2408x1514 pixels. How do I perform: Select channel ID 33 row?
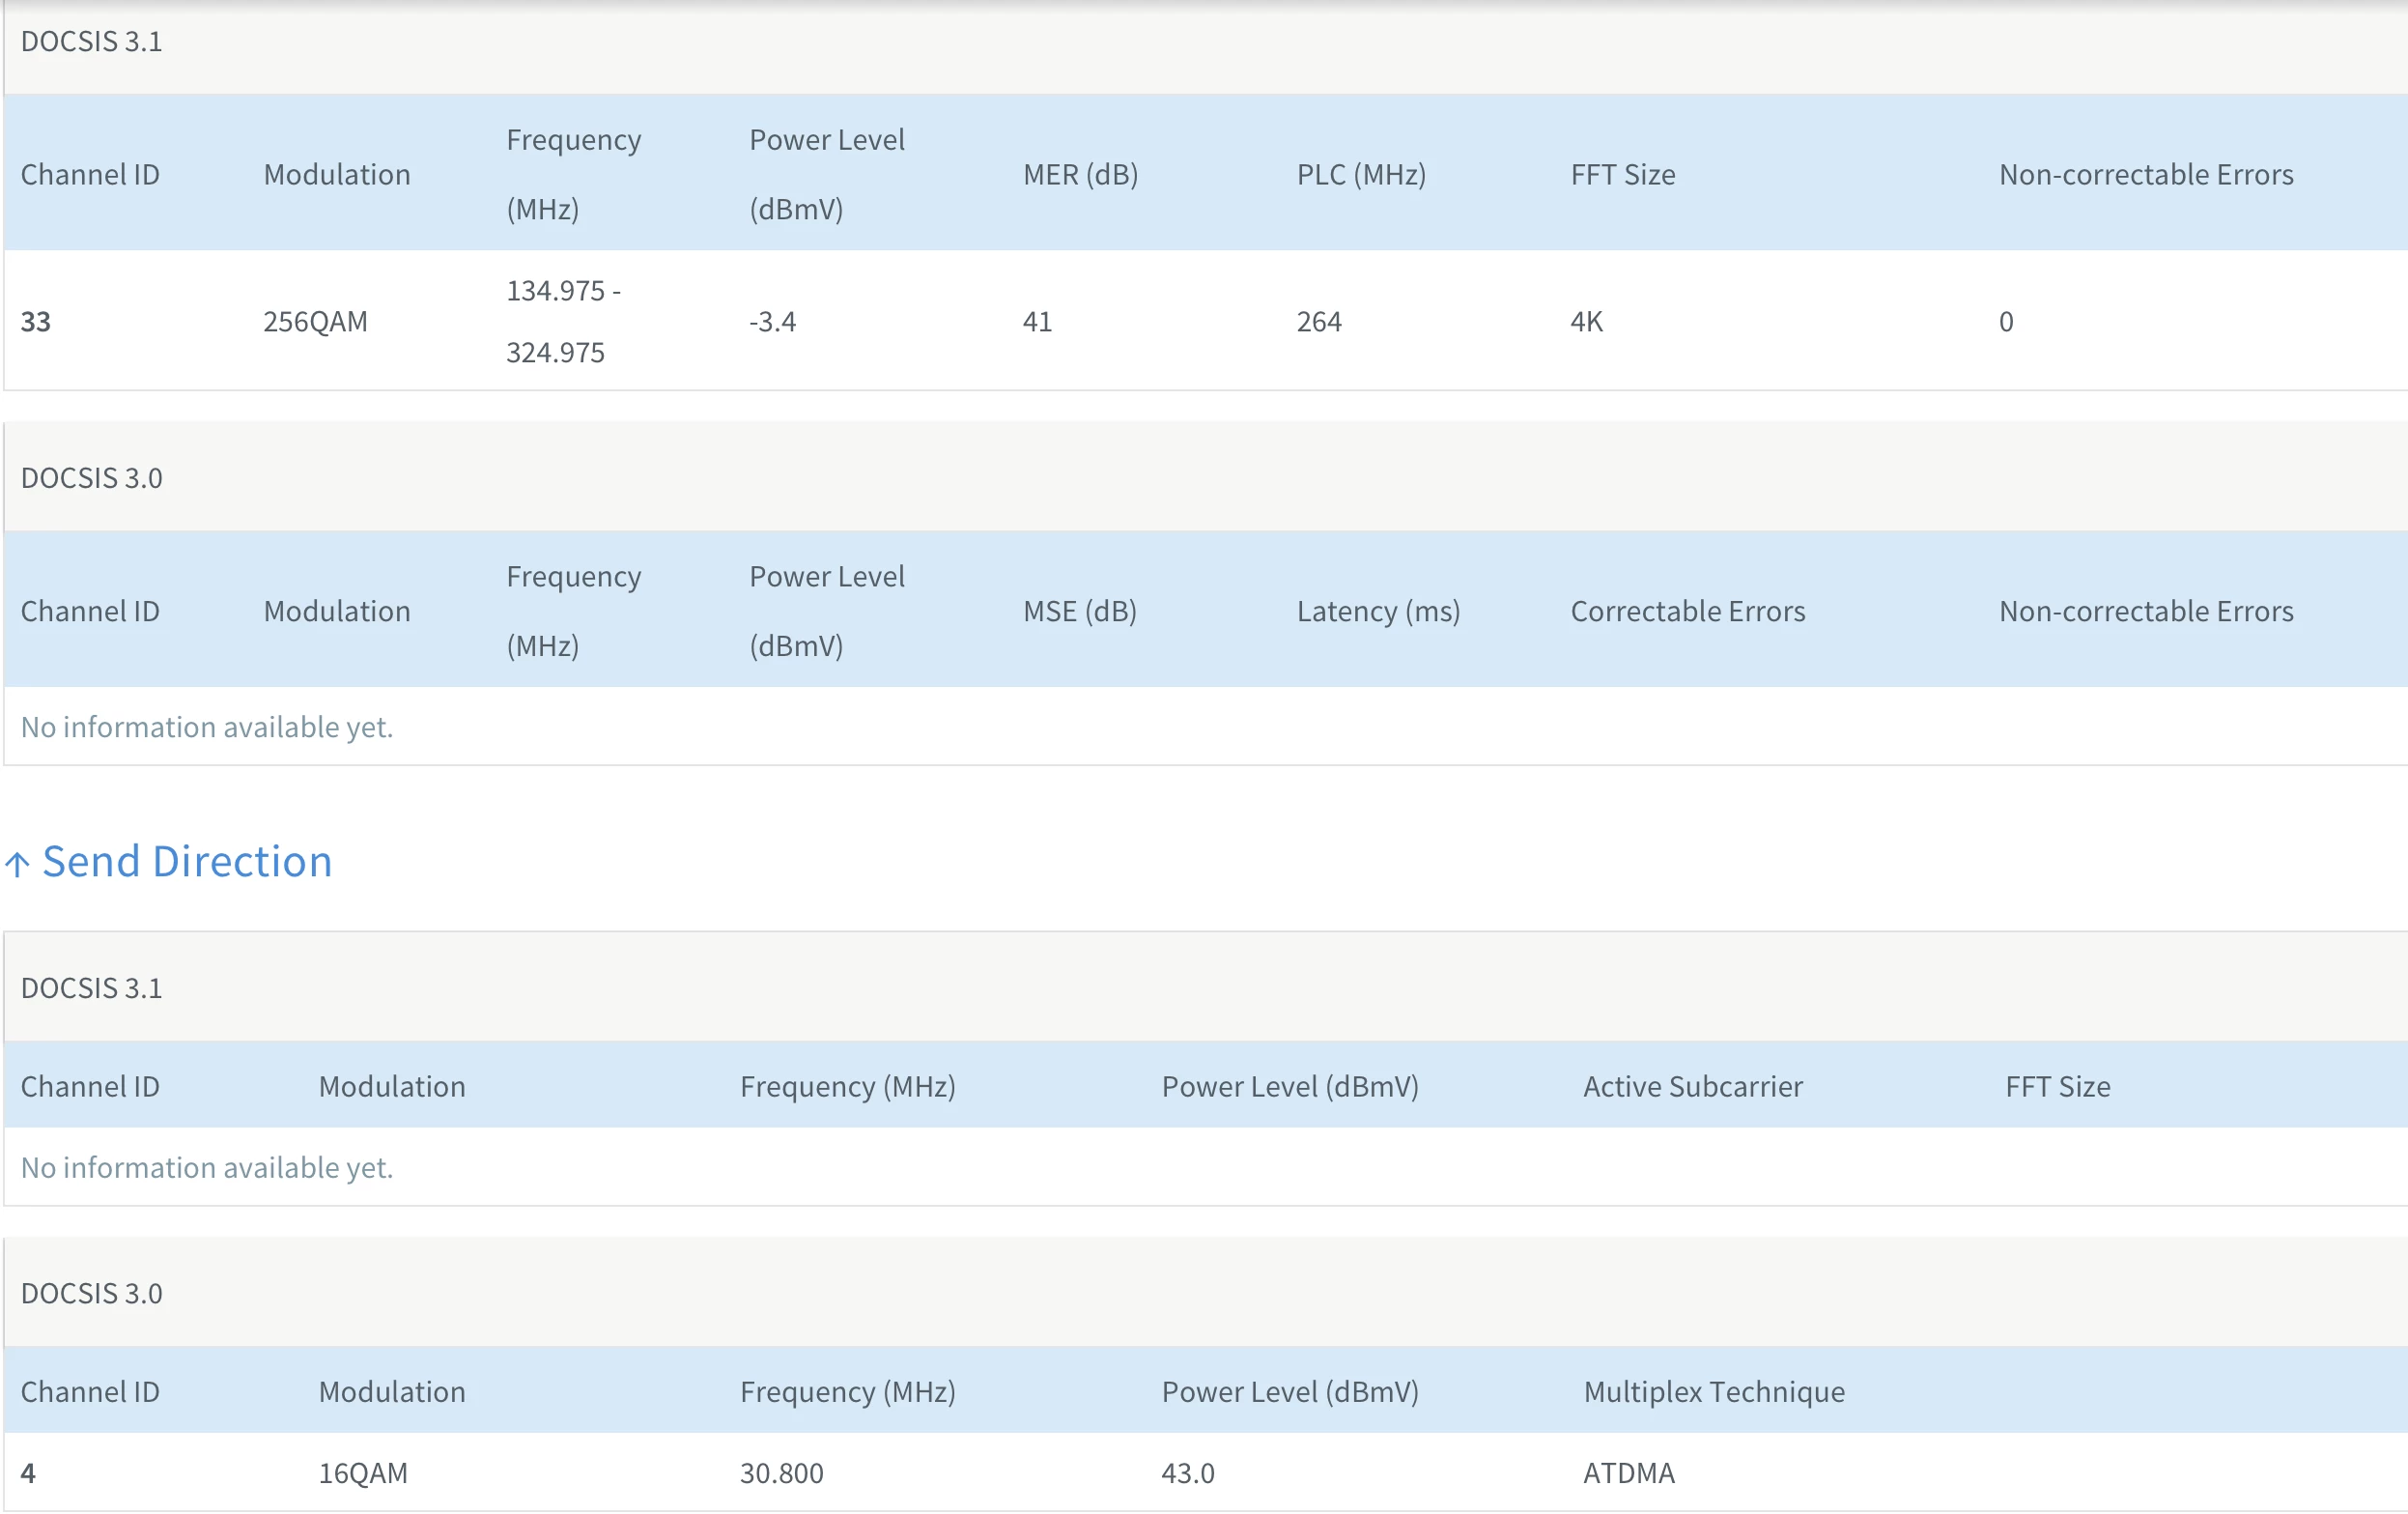36,321
